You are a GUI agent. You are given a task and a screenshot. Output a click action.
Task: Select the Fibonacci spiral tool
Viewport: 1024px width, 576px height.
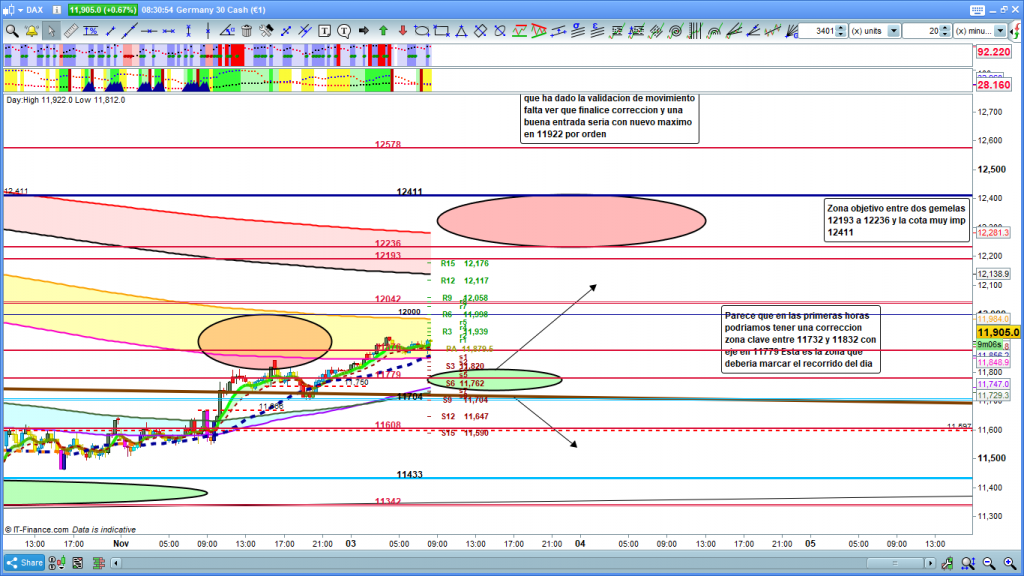pyautogui.click(x=675, y=31)
